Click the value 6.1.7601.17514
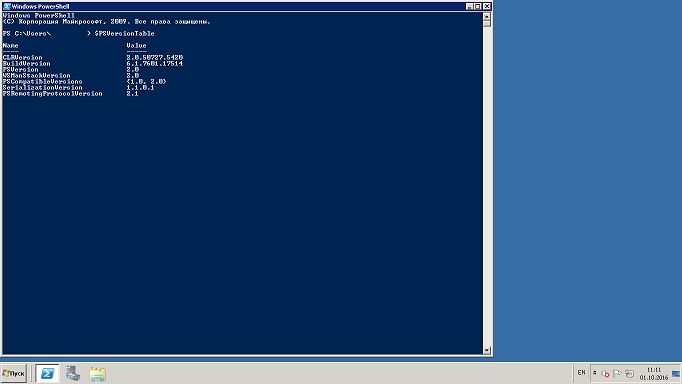Viewport: 682px width, 384px height. click(154, 63)
